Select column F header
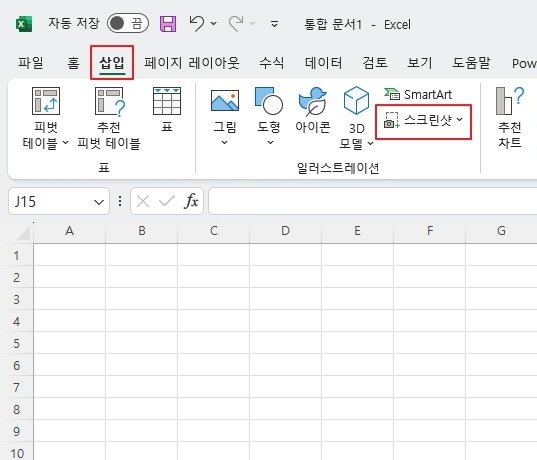Screen dimensions: 537x460 (x=429, y=231)
